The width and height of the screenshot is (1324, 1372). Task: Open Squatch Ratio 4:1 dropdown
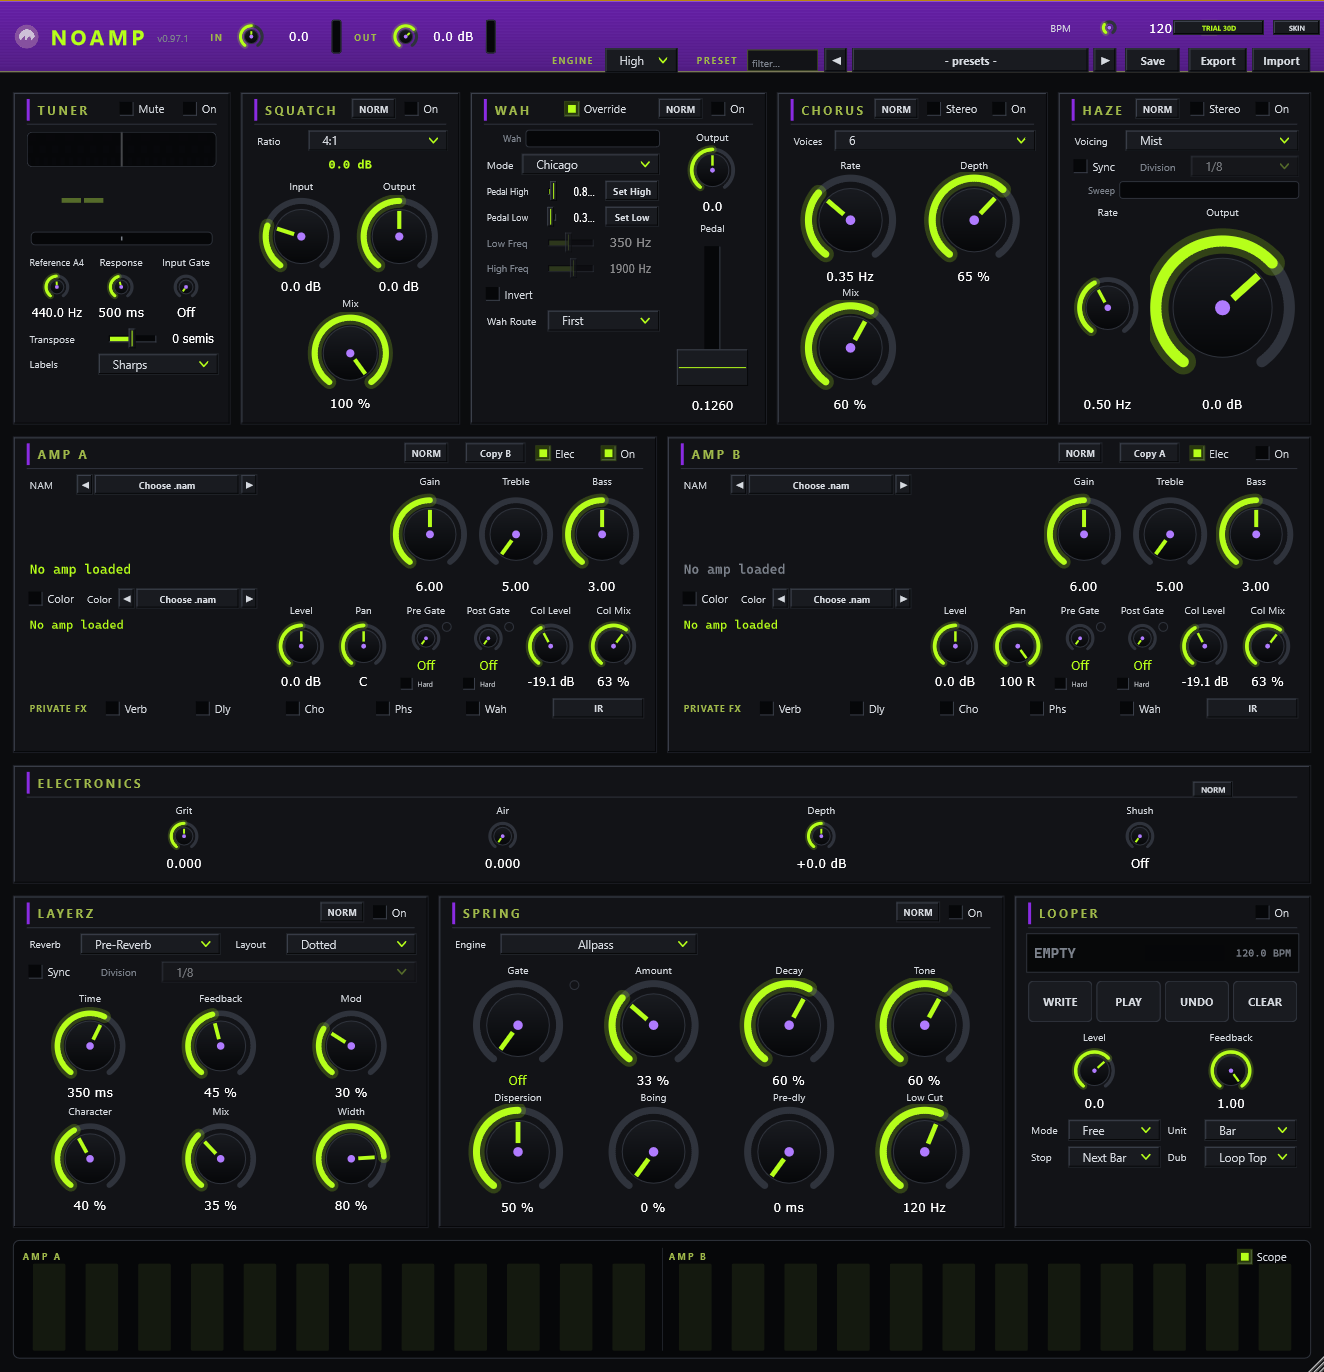(377, 141)
